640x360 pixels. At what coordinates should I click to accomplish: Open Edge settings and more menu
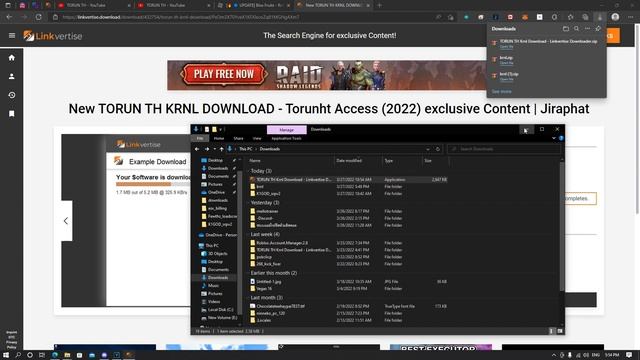click(631, 17)
